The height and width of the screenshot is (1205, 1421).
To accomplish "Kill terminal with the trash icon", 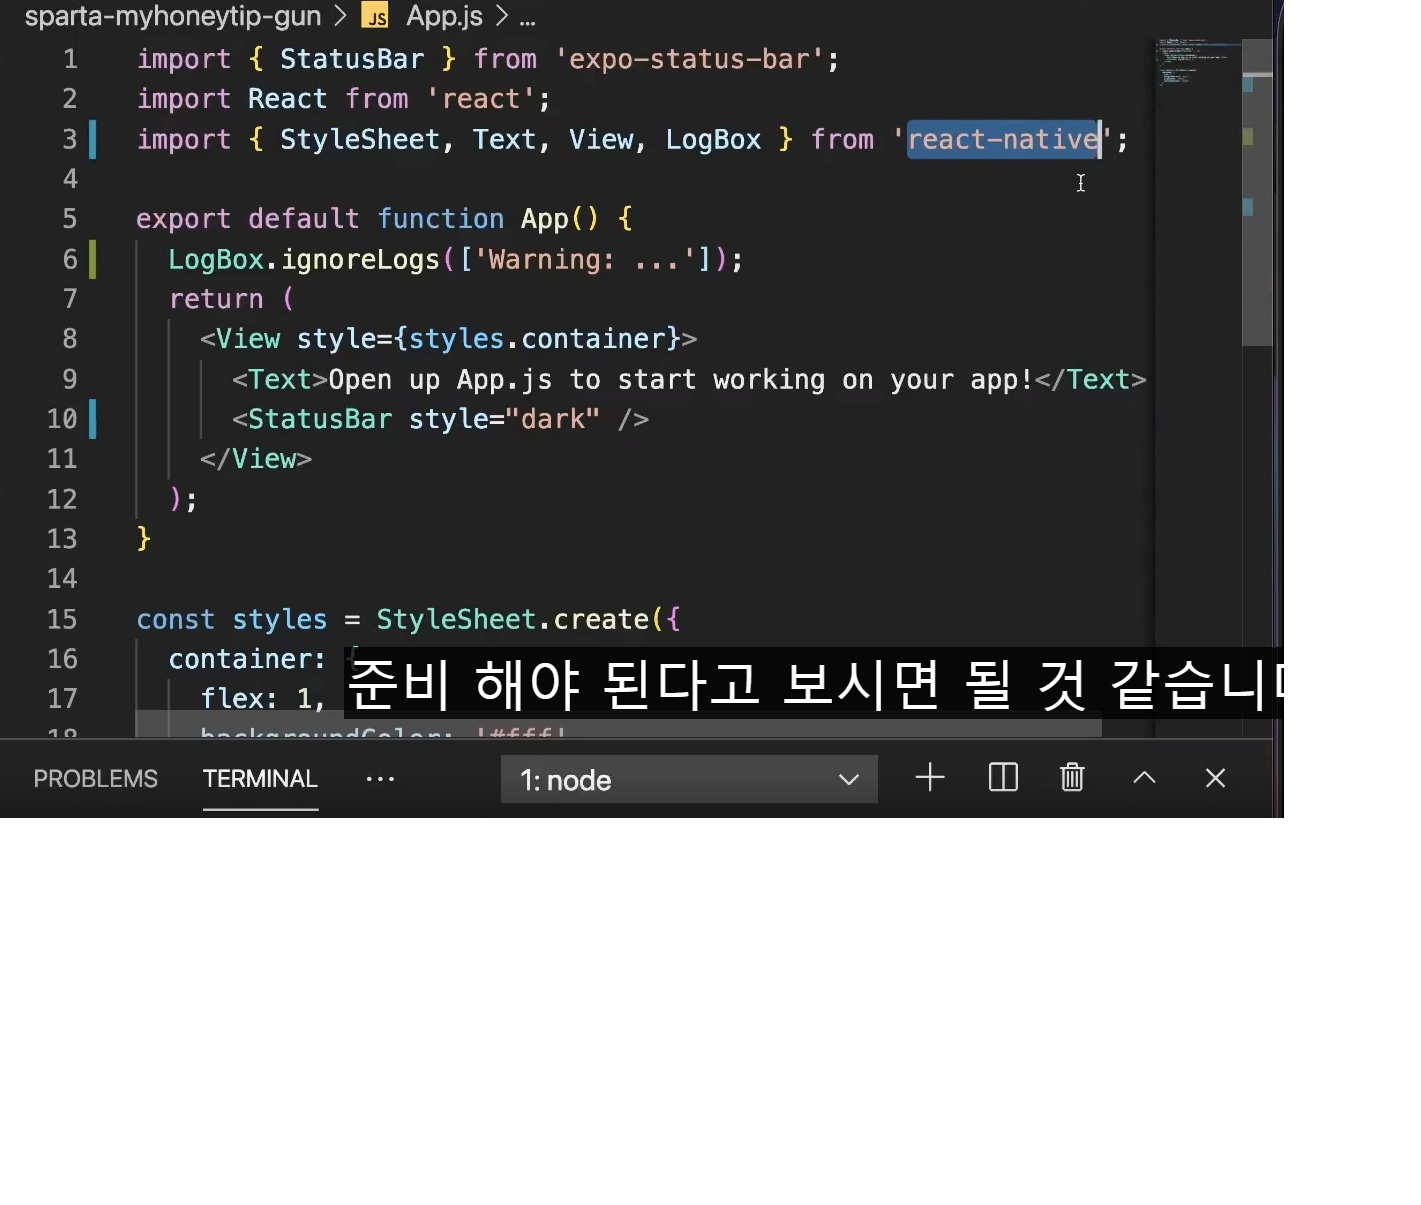I will tap(1072, 778).
